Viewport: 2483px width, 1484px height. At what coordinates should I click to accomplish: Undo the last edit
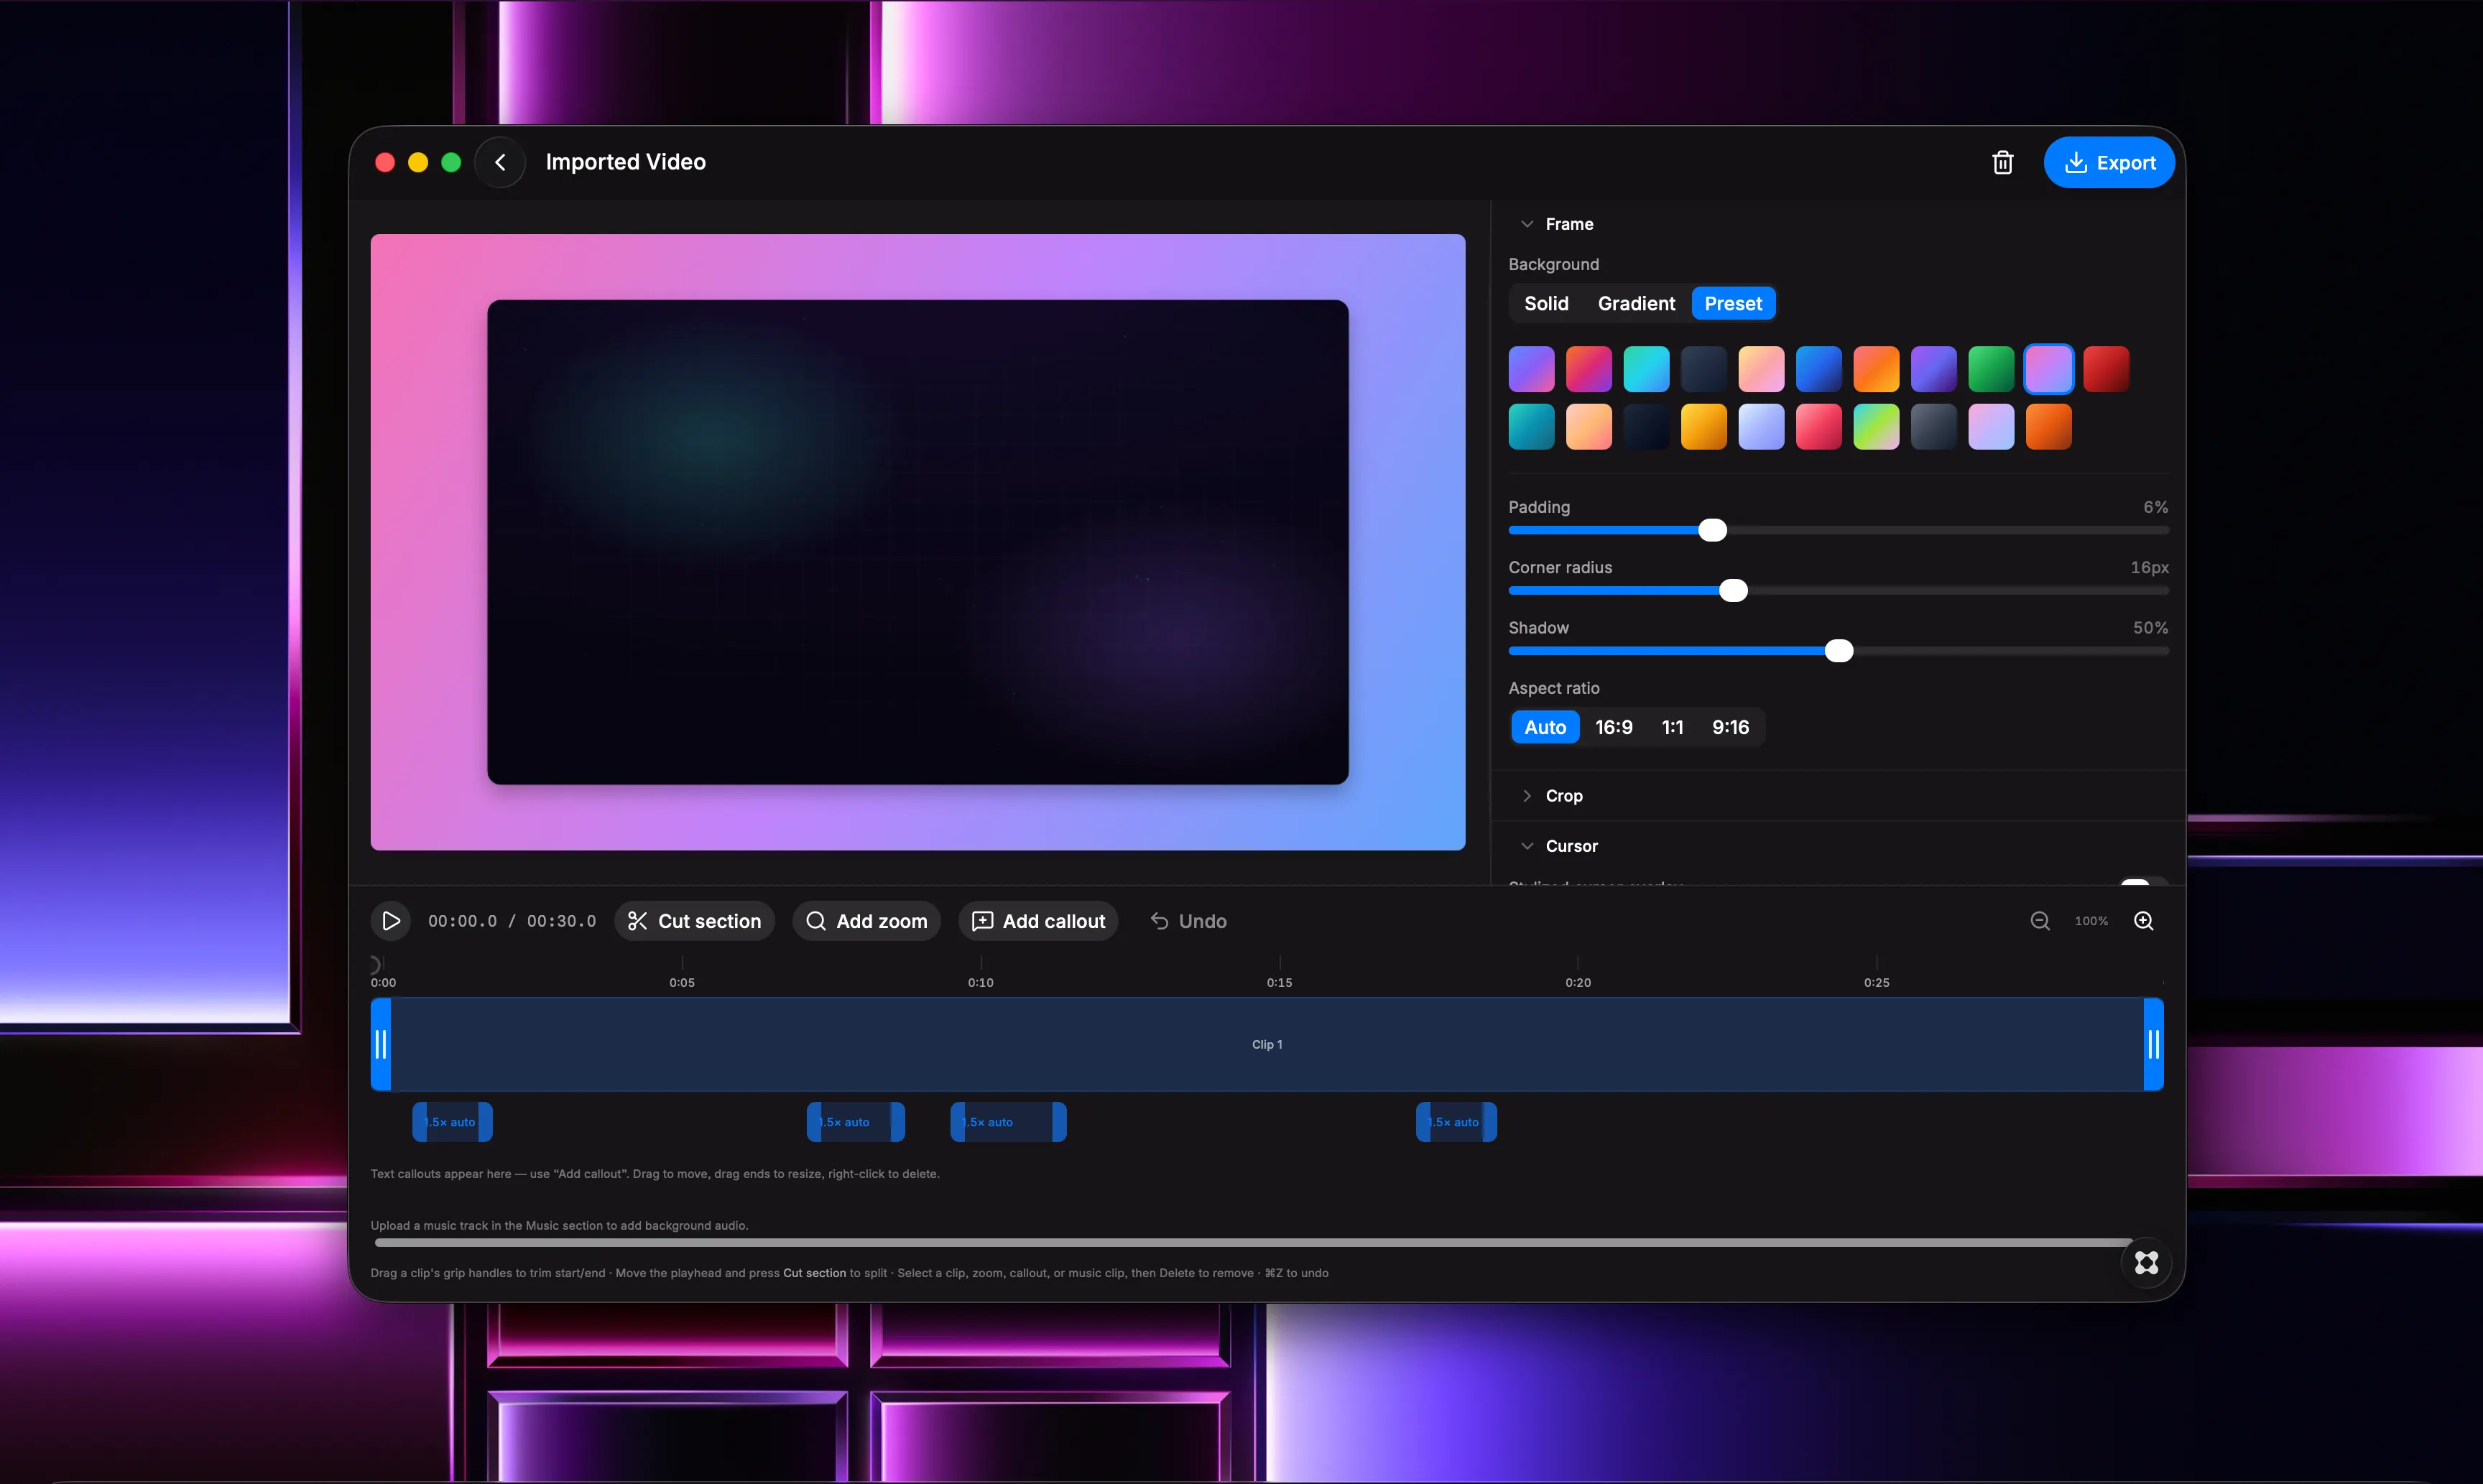click(x=1188, y=921)
